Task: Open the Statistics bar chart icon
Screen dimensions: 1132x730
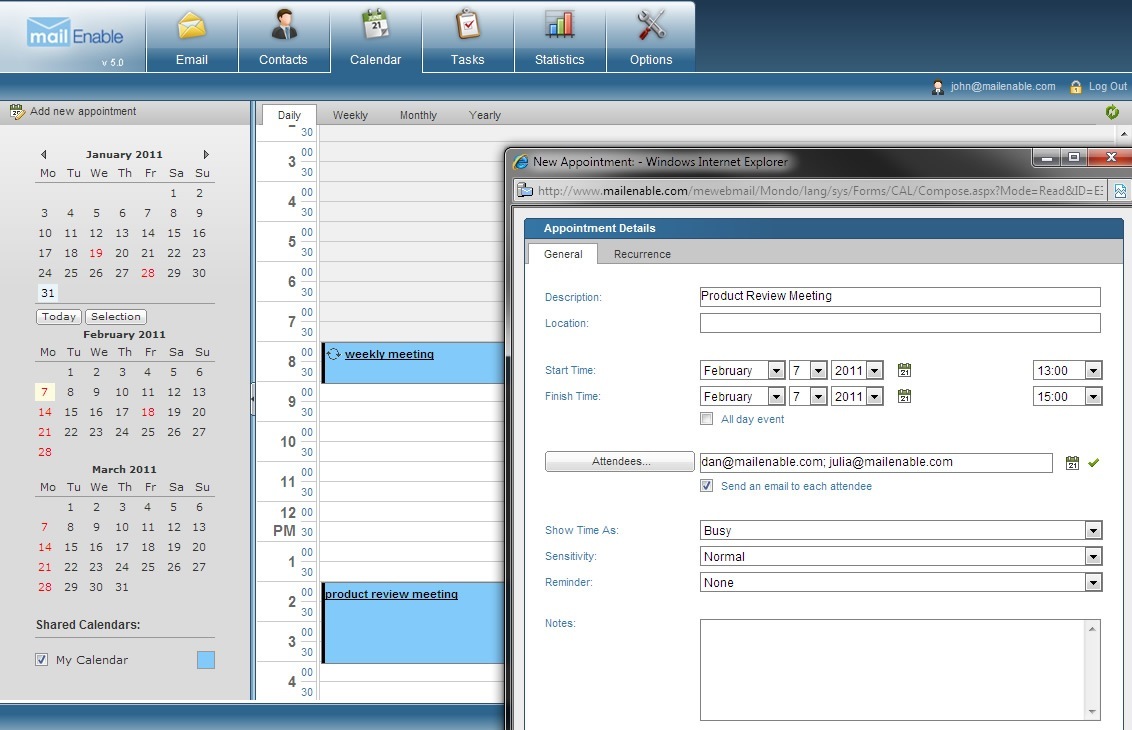Action: pos(560,25)
